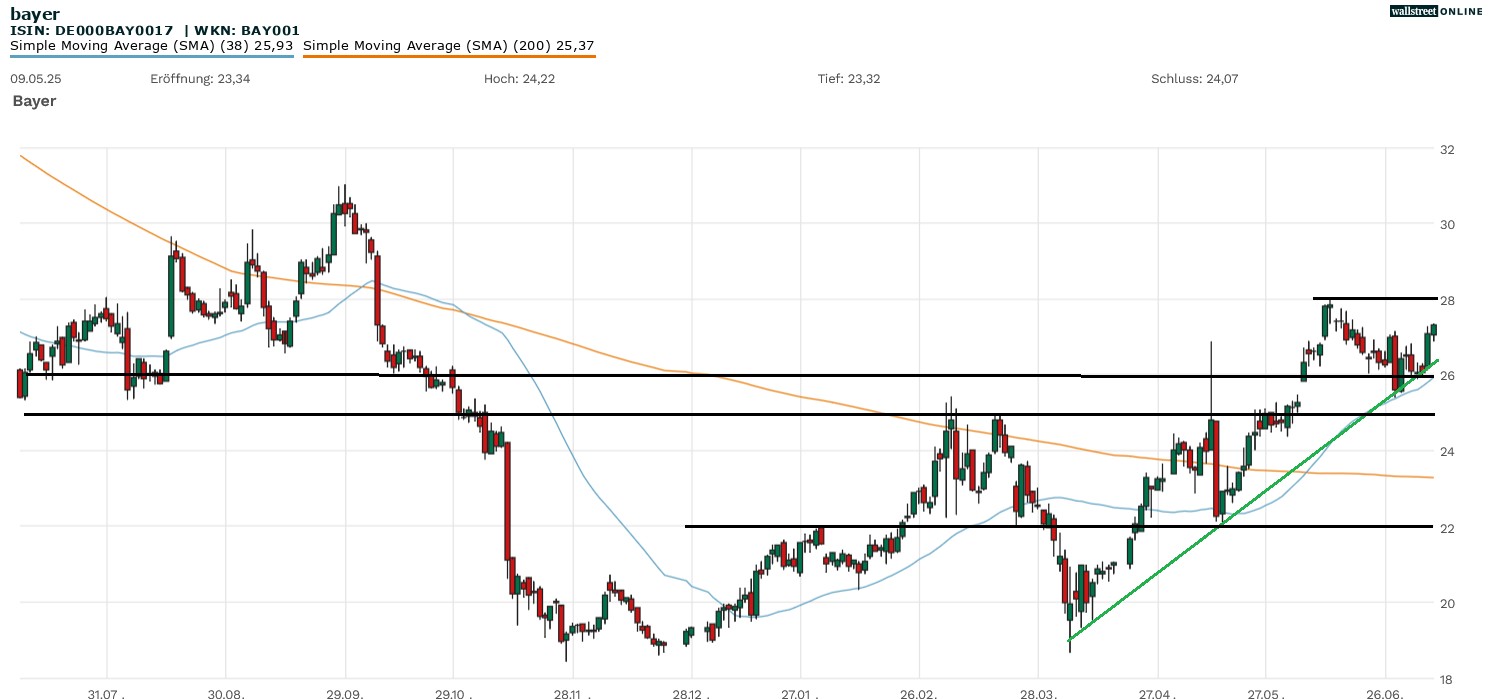Click the 32 price axis label
The height and width of the screenshot is (699, 1490).
tap(1446, 149)
